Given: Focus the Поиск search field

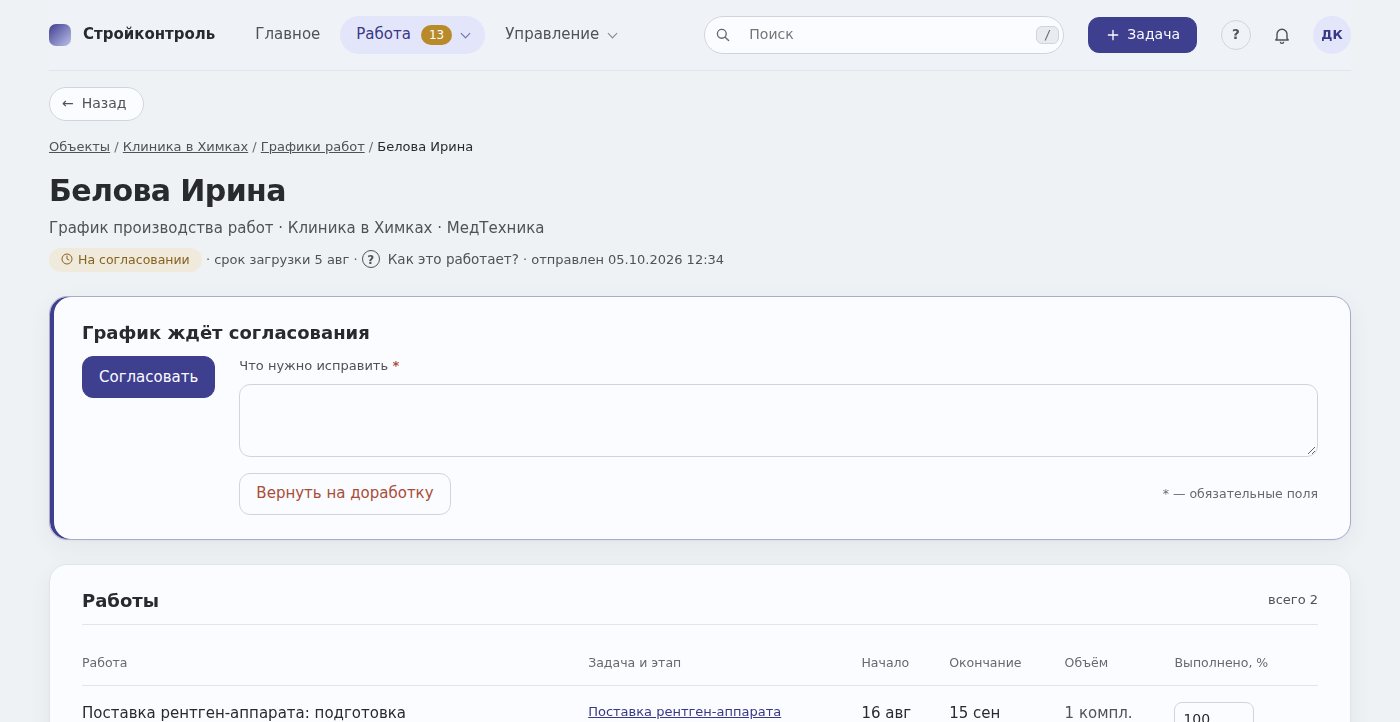Looking at the screenshot, I should [x=886, y=34].
